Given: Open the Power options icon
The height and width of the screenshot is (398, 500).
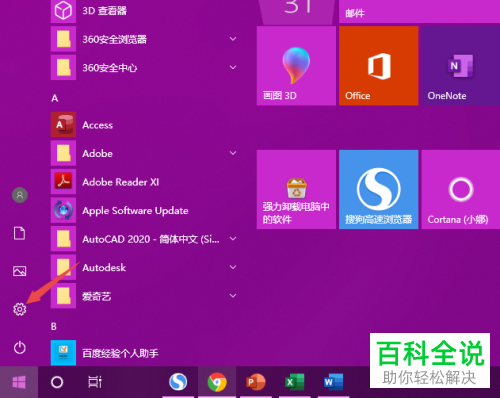Looking at the screenshot, I should (20, 348).
